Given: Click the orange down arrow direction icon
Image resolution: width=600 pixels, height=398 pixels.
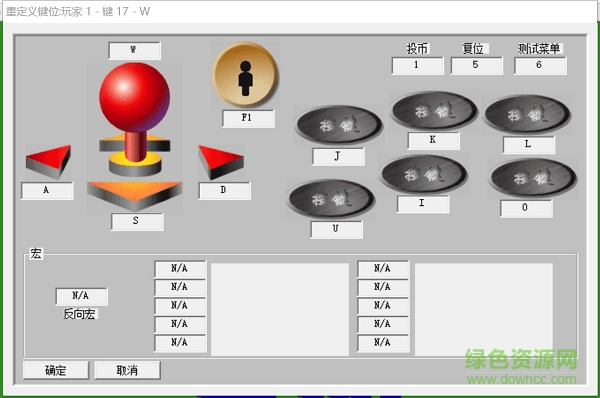Looking at the screenshot, I should [134, 196].
